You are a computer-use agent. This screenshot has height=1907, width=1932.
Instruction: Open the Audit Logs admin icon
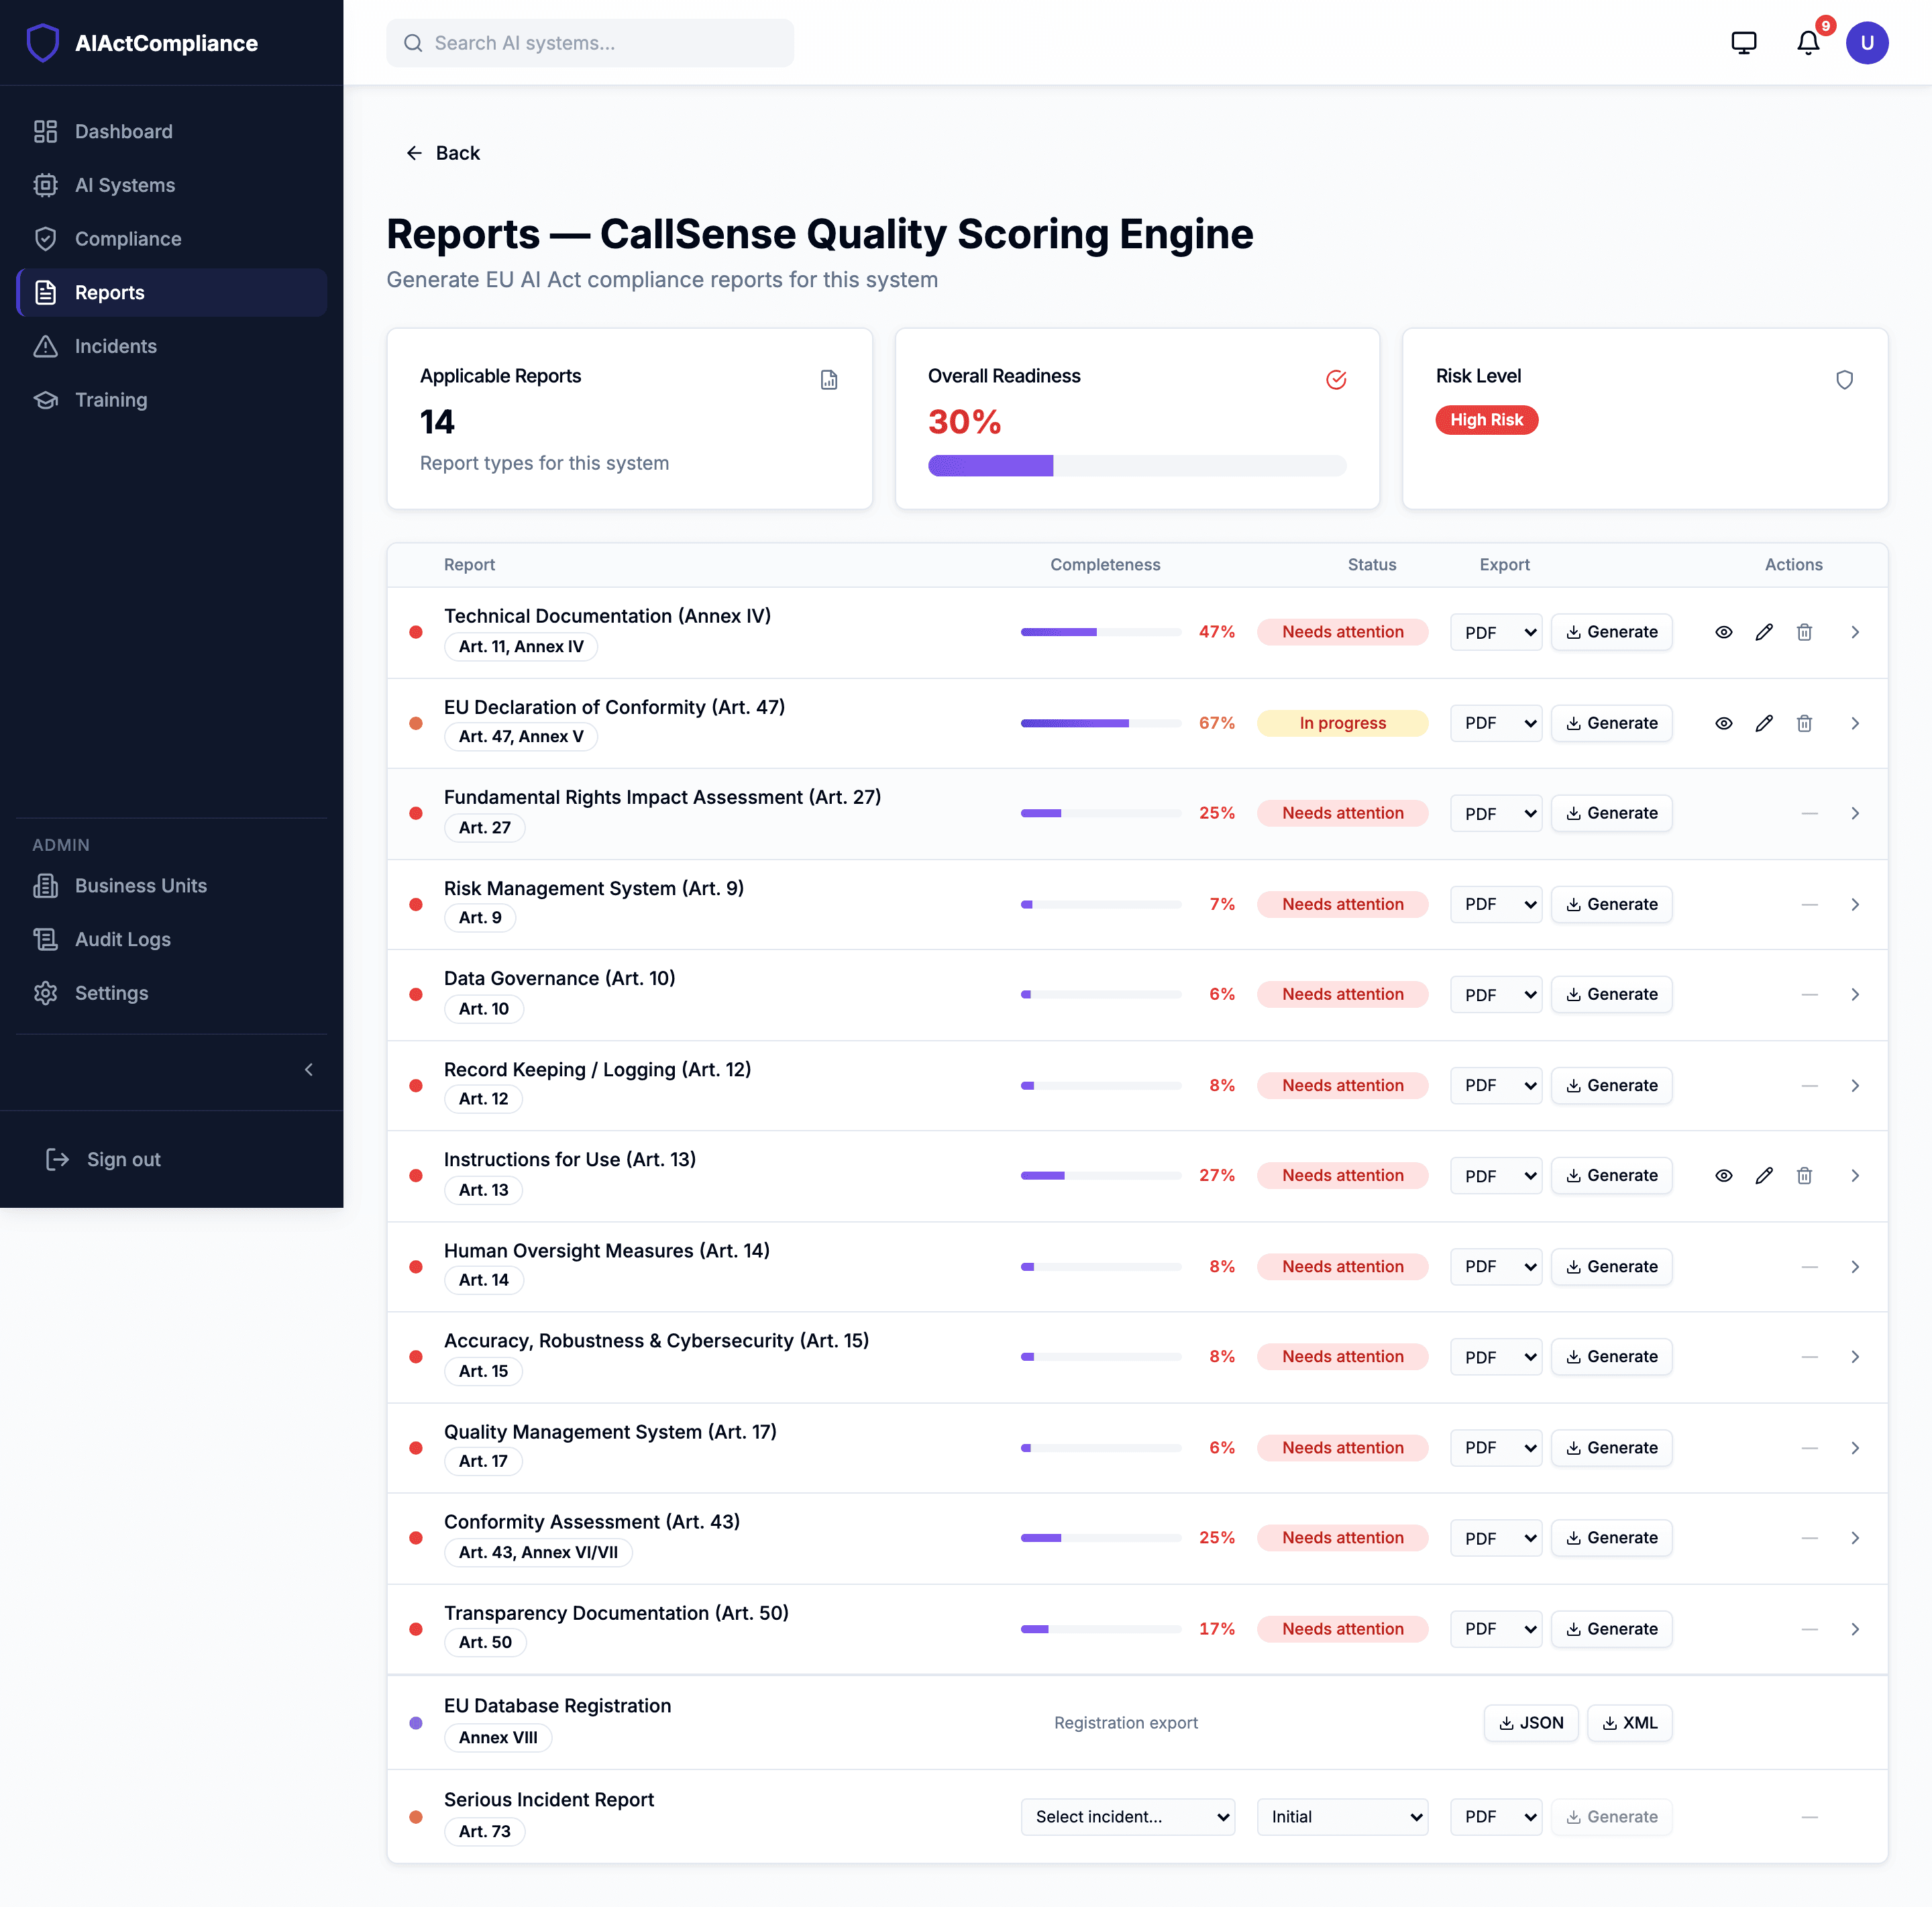(x=46, y=939)
